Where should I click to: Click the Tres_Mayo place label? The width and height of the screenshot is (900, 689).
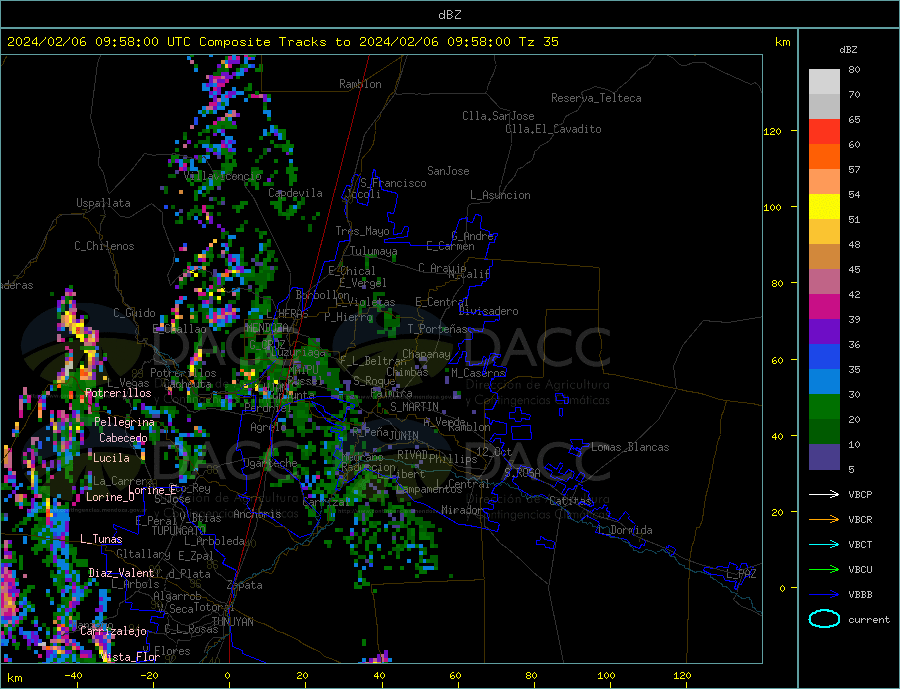[x=362, y=231]
